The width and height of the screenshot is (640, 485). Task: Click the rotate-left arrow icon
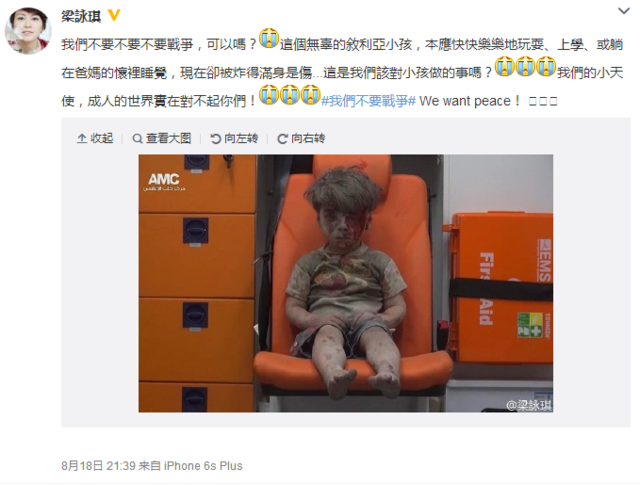(x=215, y=139)
